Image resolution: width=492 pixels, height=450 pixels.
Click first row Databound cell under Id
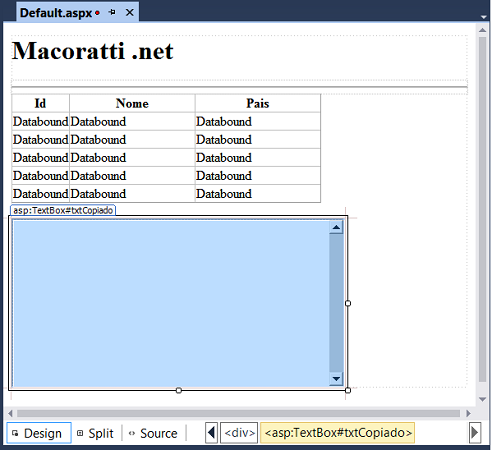tap(40, 122)
